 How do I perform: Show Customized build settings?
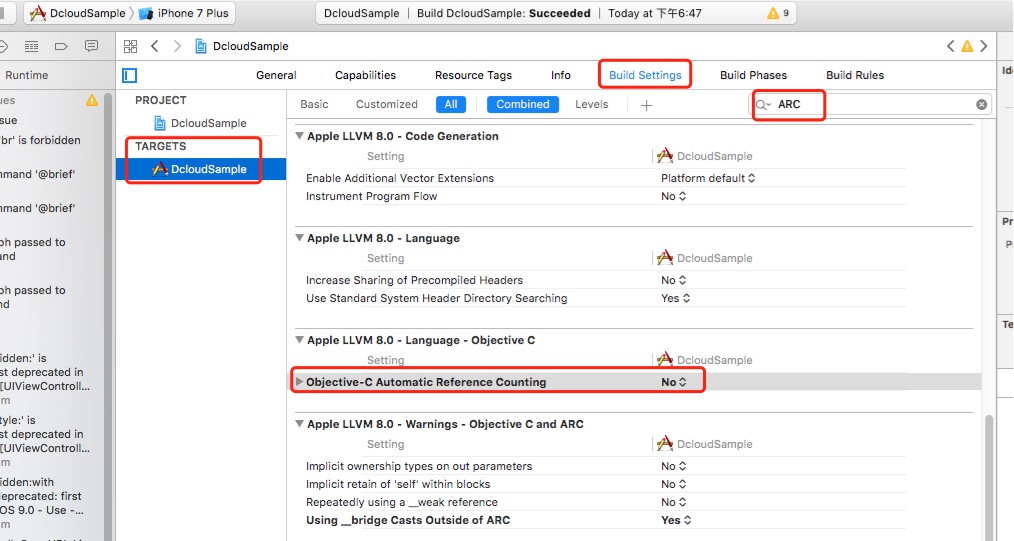coord(387,104)
